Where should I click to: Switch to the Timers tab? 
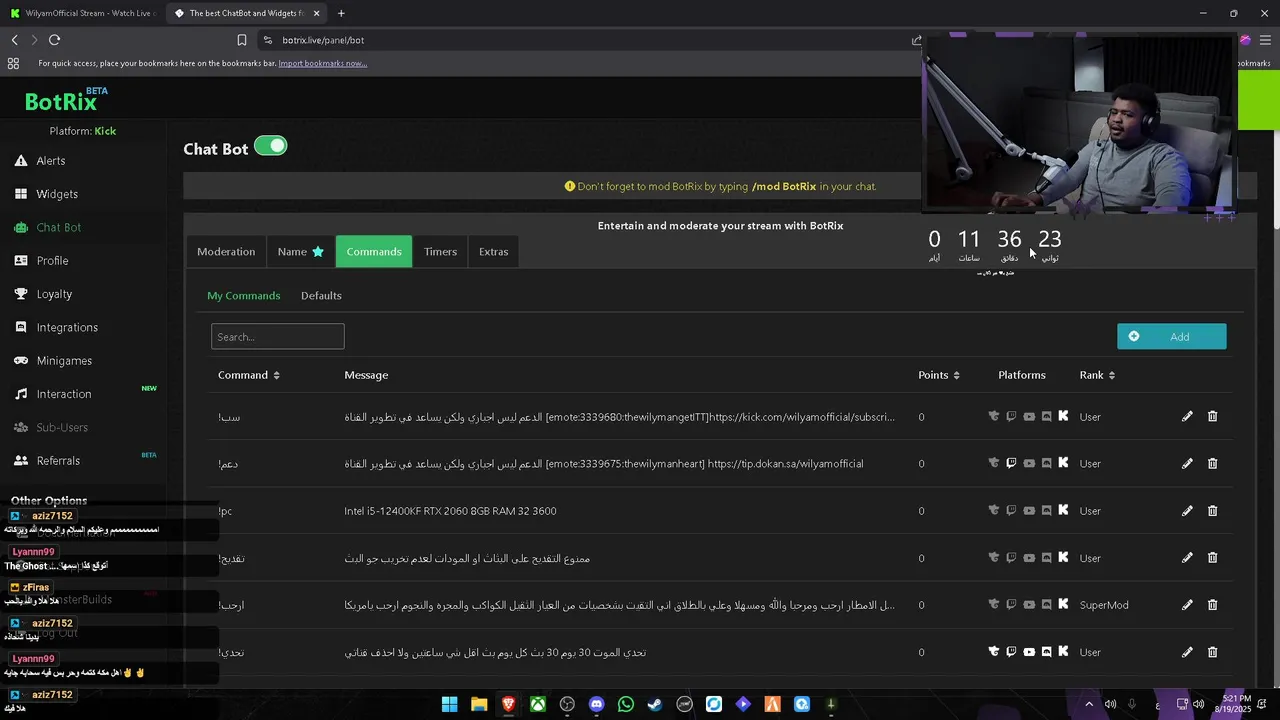(x=440, y=252)
